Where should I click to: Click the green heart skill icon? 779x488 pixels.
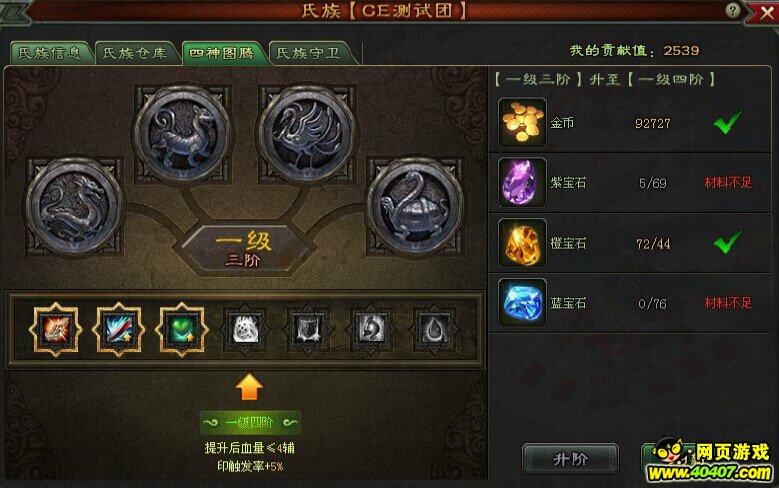[182, 329]
